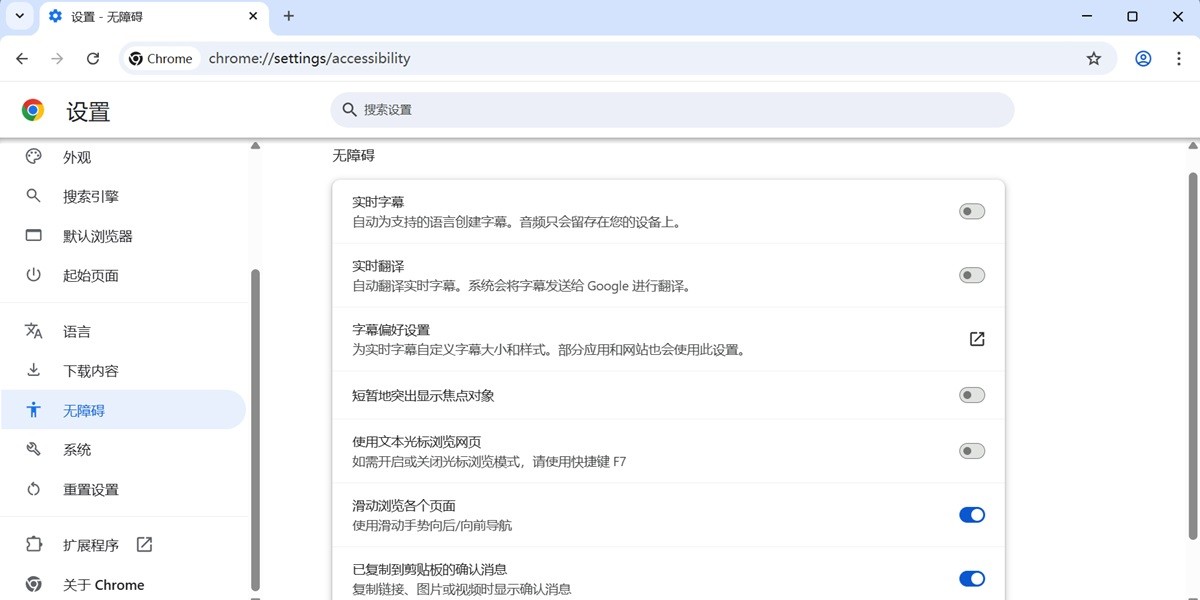
Task: Select 无障碍 in the settings sidebar
Action: click(x=85, y=410)
